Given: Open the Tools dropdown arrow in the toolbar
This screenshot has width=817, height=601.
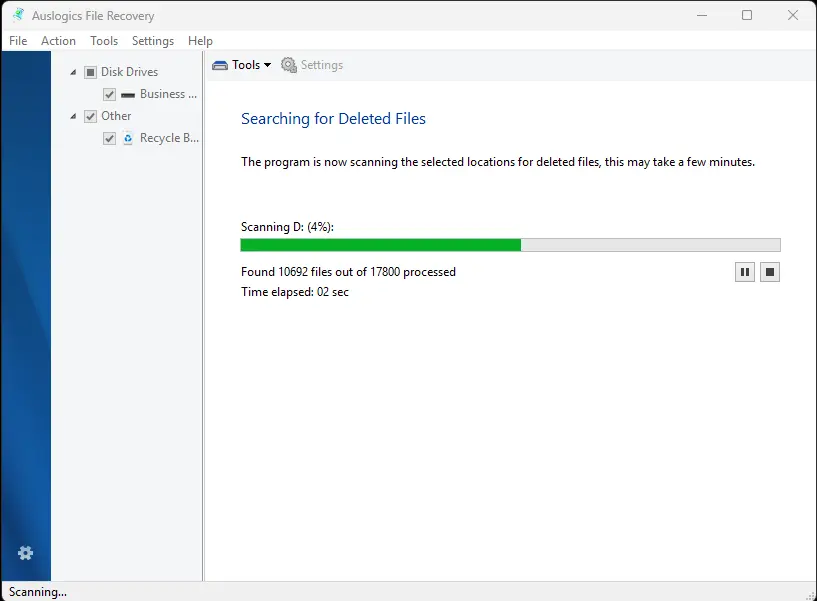Looking at the screenshot, I should pos(267,65).
